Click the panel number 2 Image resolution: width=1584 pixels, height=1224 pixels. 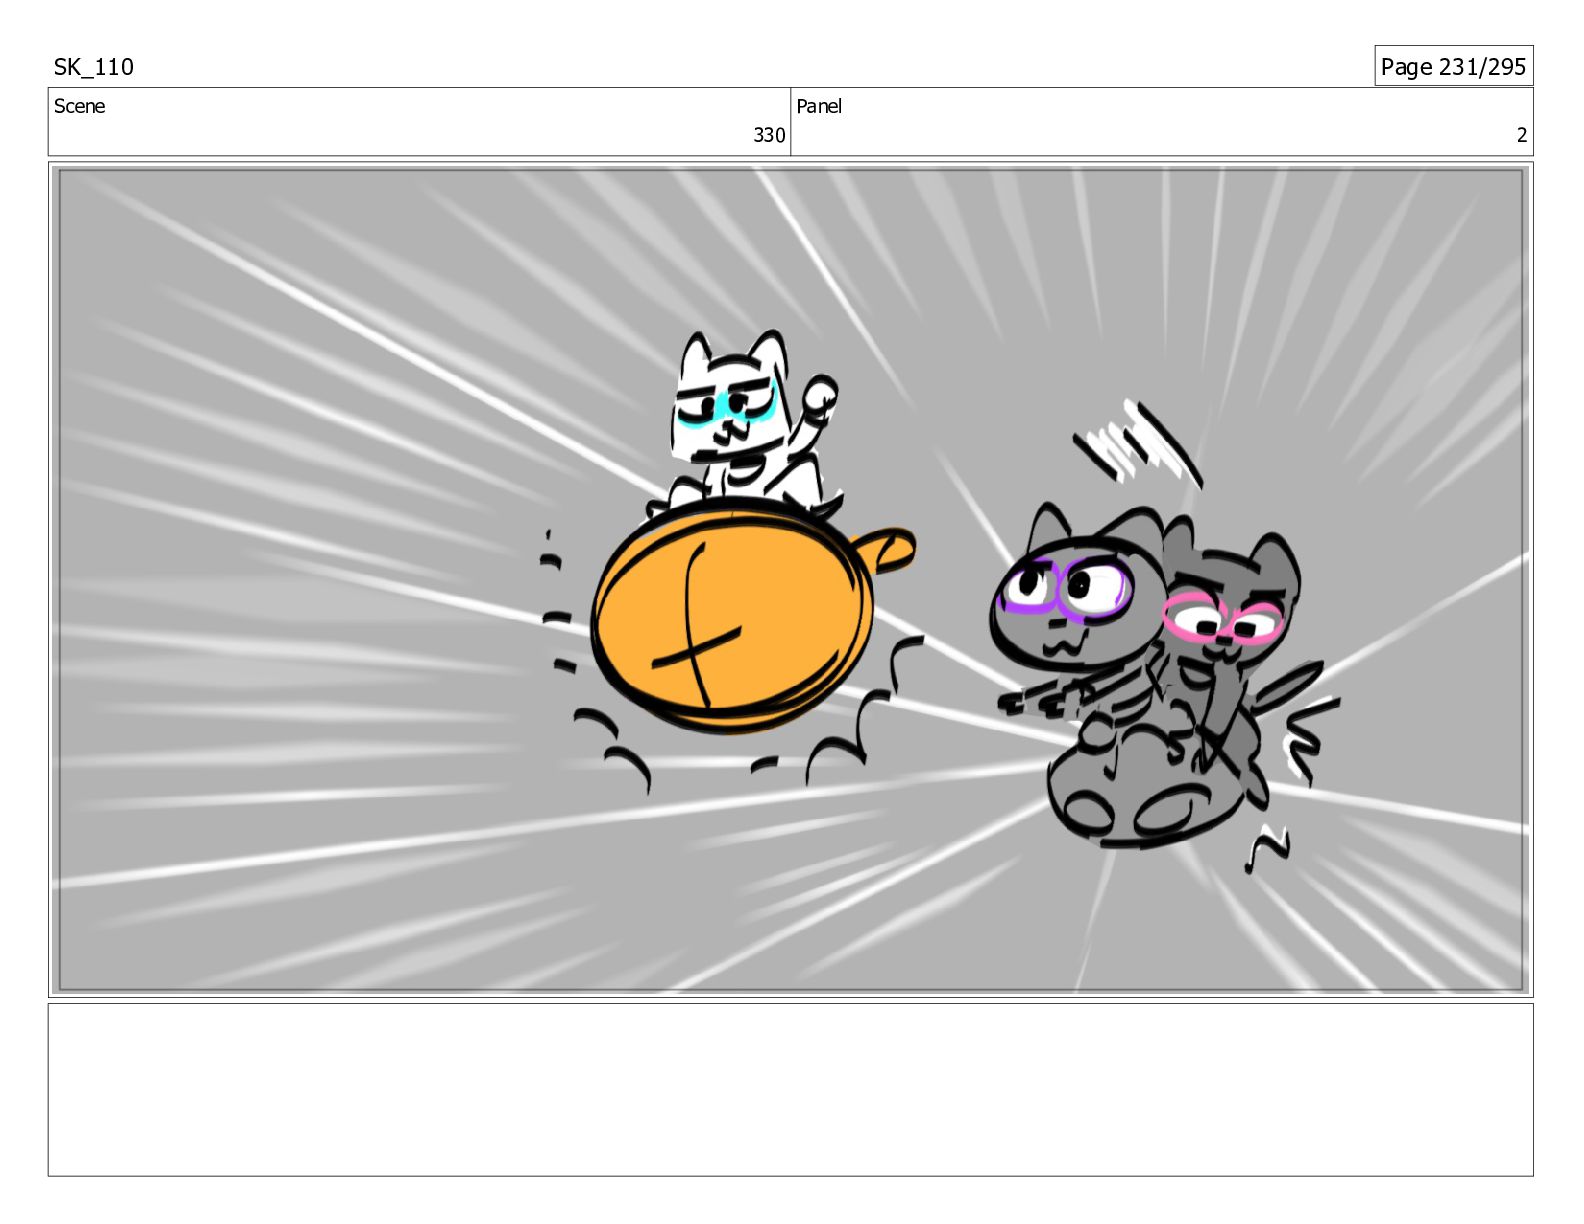pos(1522,135)
